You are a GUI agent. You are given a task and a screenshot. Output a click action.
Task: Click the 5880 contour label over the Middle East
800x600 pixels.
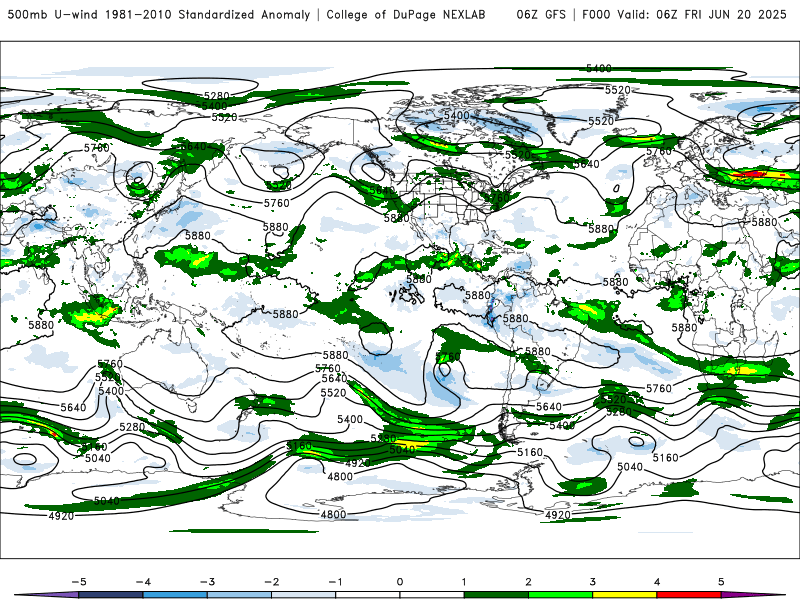(x=764, y=222)
